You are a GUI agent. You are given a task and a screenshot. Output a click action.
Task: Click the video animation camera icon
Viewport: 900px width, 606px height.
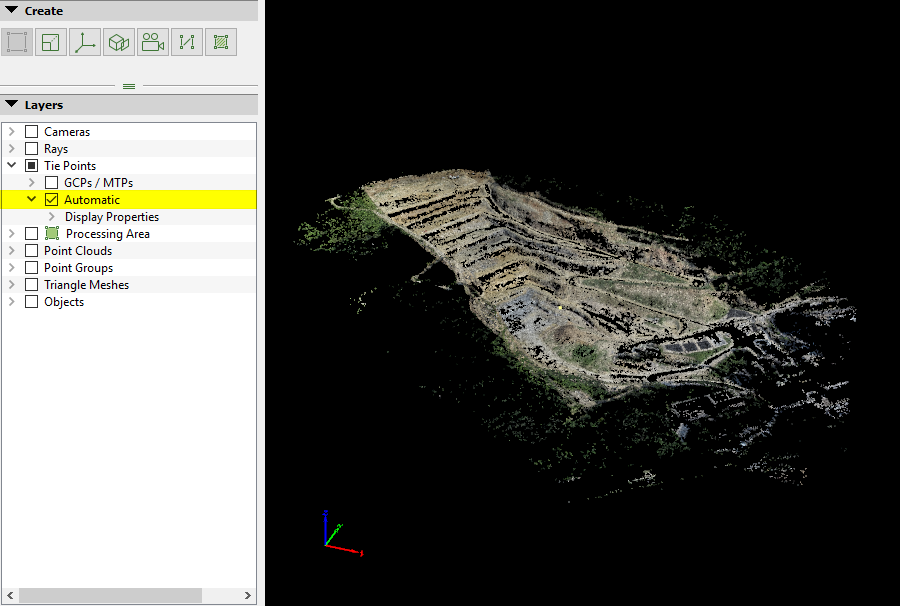(153, 42)
